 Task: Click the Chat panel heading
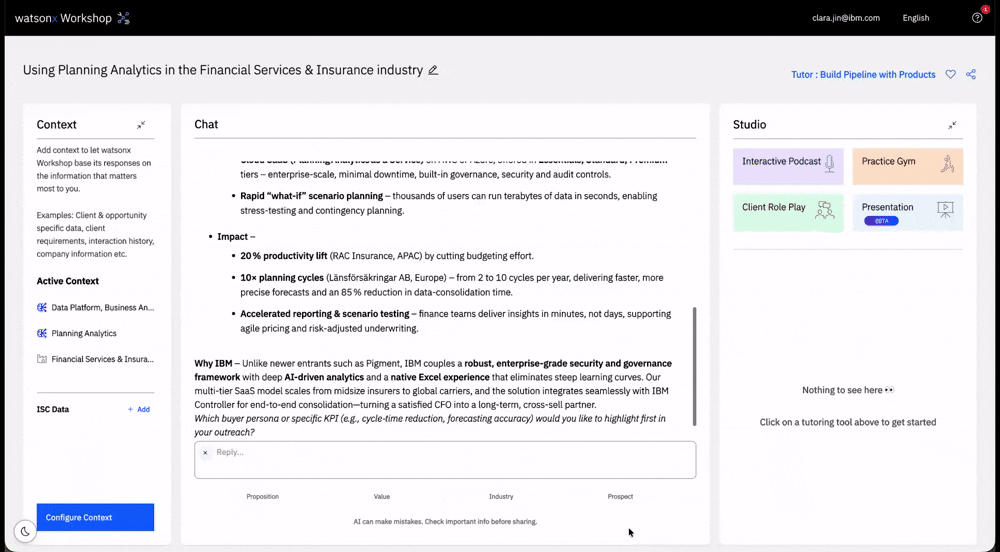pos(206,124)
